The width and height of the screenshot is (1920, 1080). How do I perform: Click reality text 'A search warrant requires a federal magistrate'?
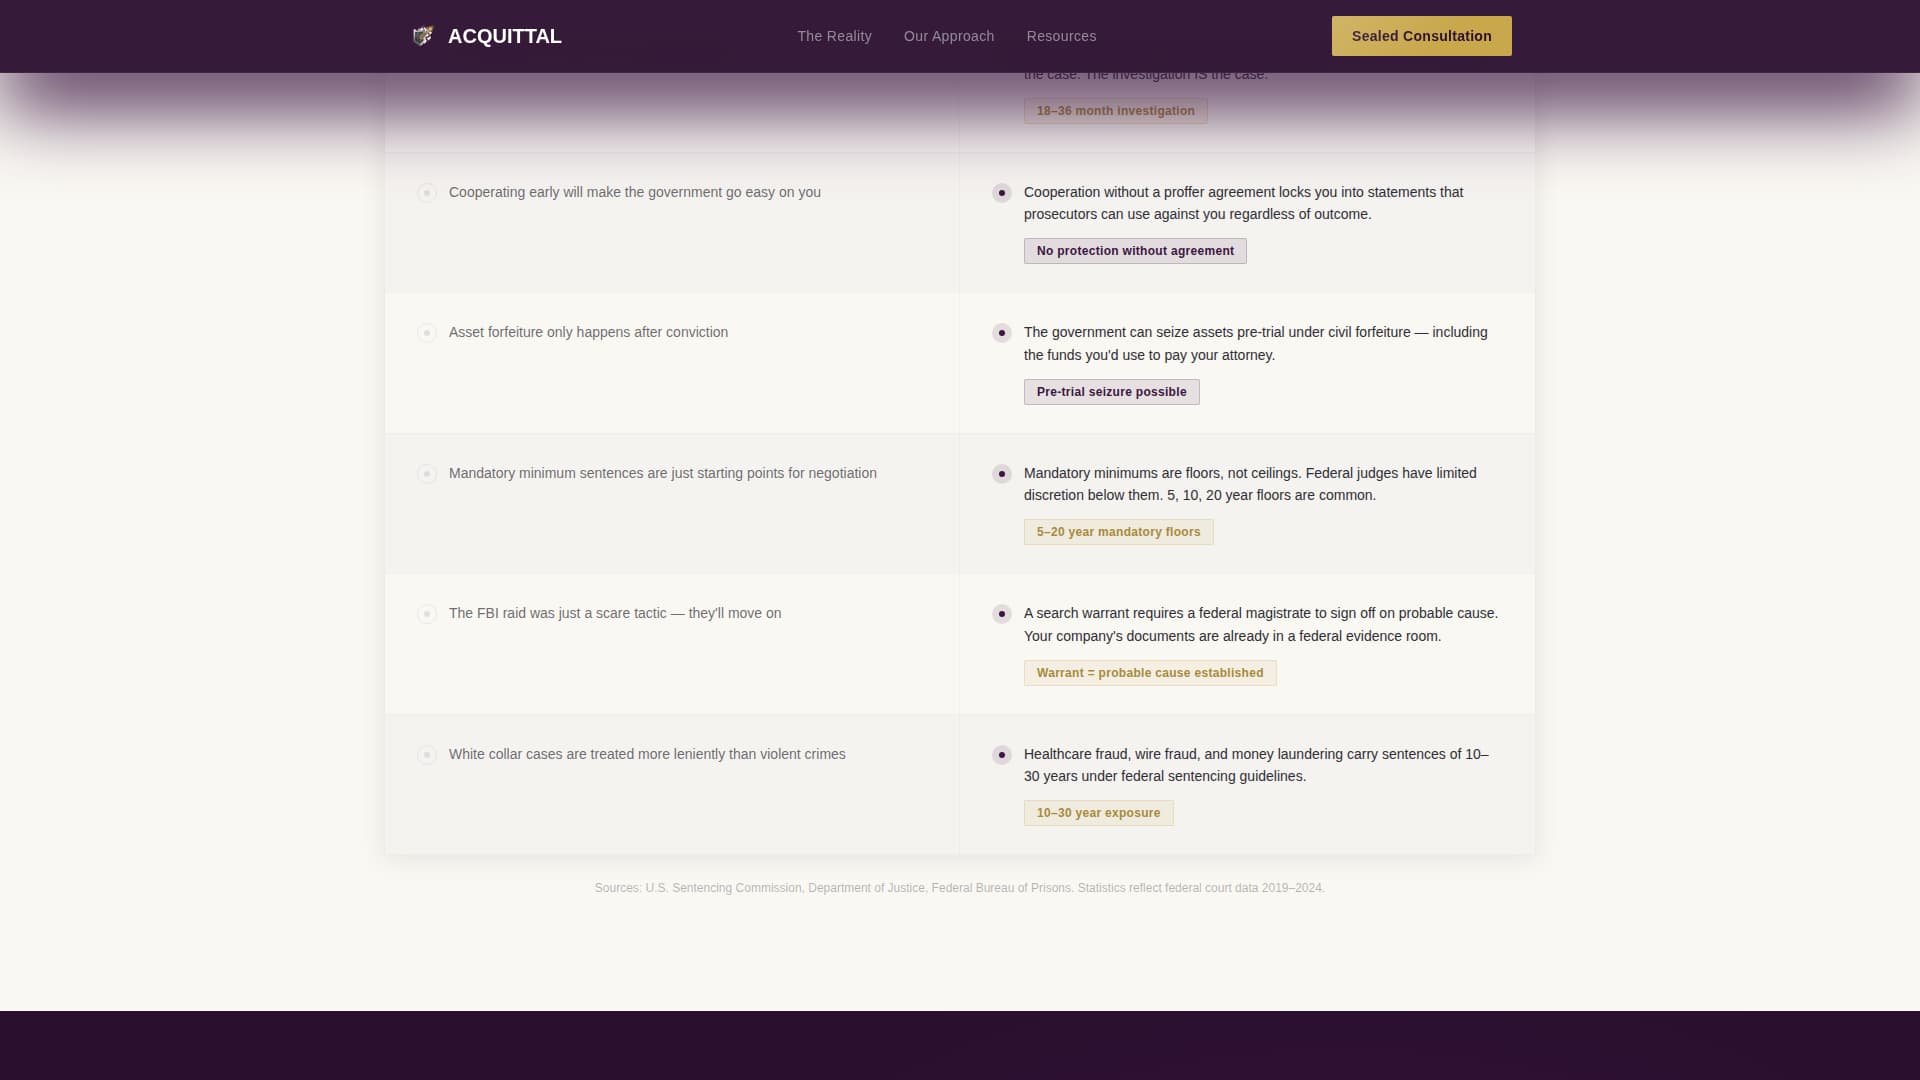coord(1261,624)
